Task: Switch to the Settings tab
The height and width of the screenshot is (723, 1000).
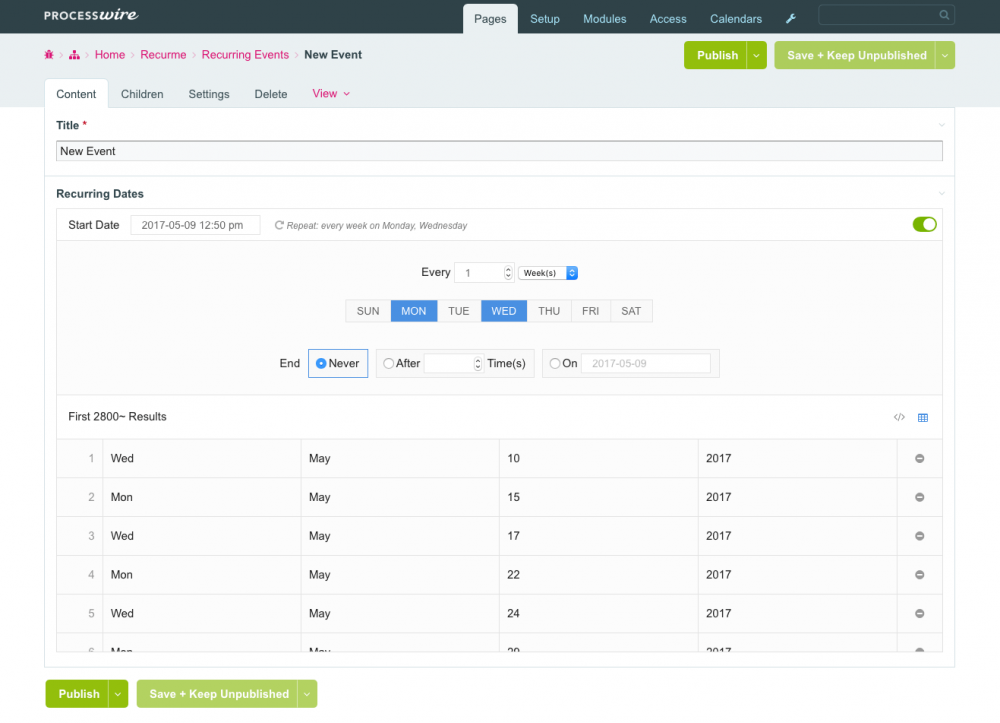Action: (x=209, y=94)
